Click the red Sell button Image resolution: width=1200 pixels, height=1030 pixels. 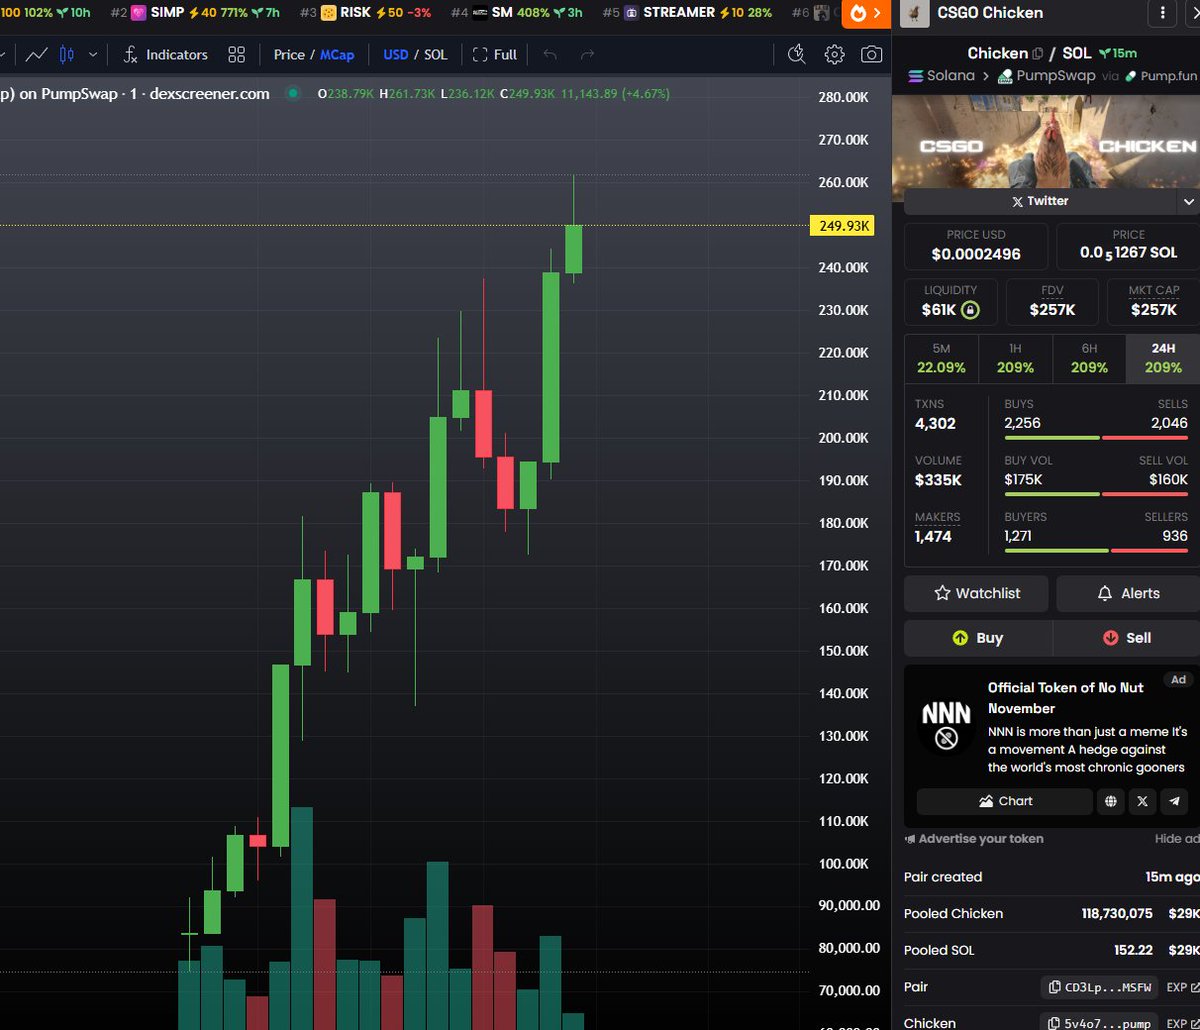click(x=1127, y=637)
